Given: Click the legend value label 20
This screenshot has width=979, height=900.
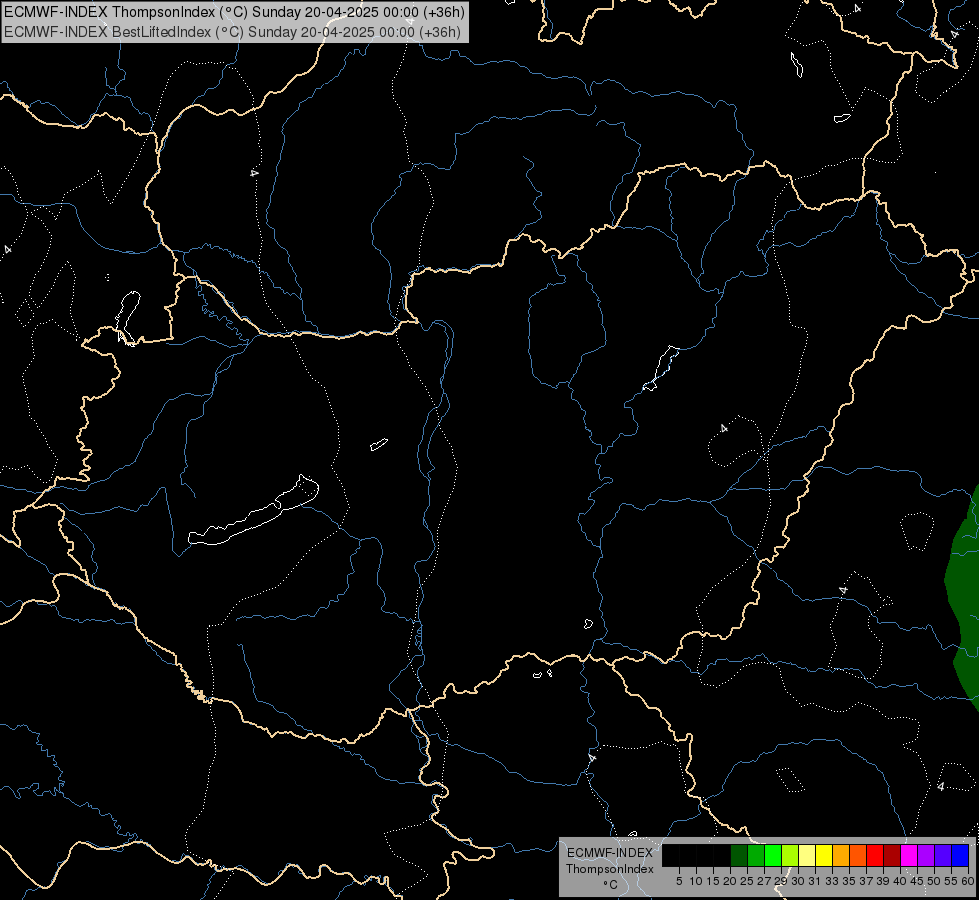Looking at the screenshot, I should pyautogui.click(x=730, y=881).
